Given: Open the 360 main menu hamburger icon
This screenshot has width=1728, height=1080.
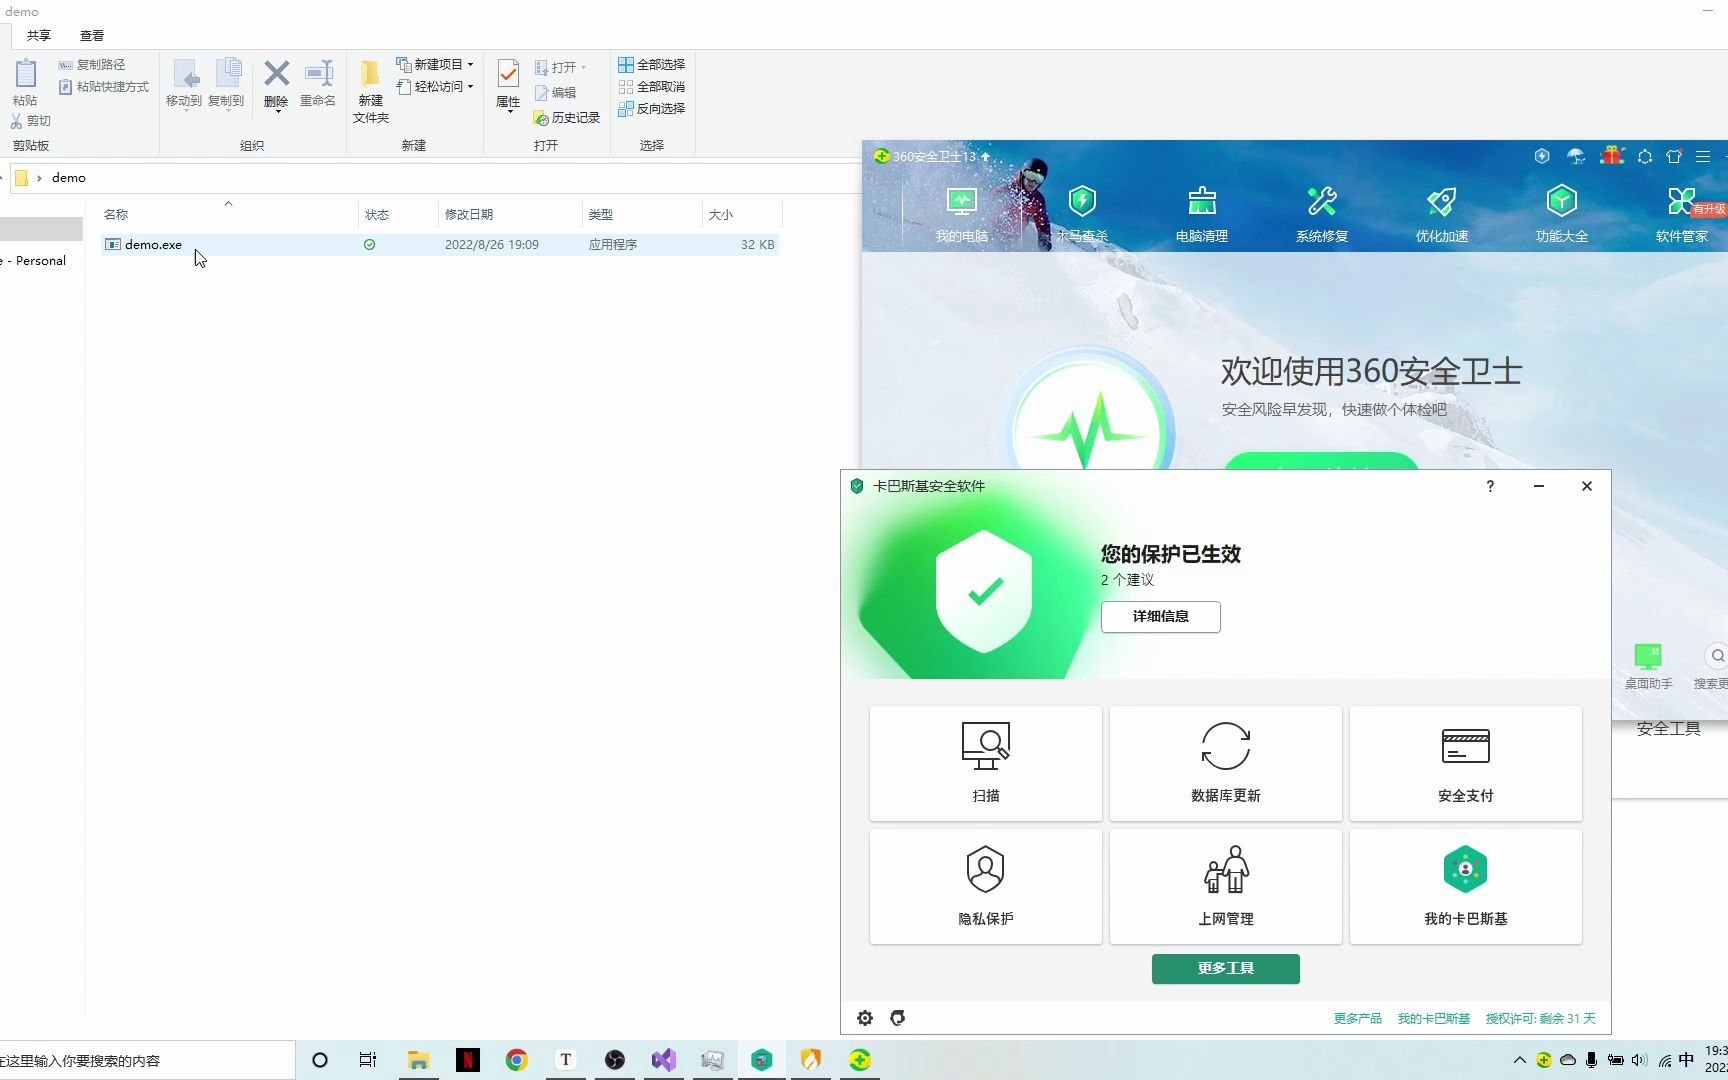Looking at the screenshot, I should coord(1703,156).
